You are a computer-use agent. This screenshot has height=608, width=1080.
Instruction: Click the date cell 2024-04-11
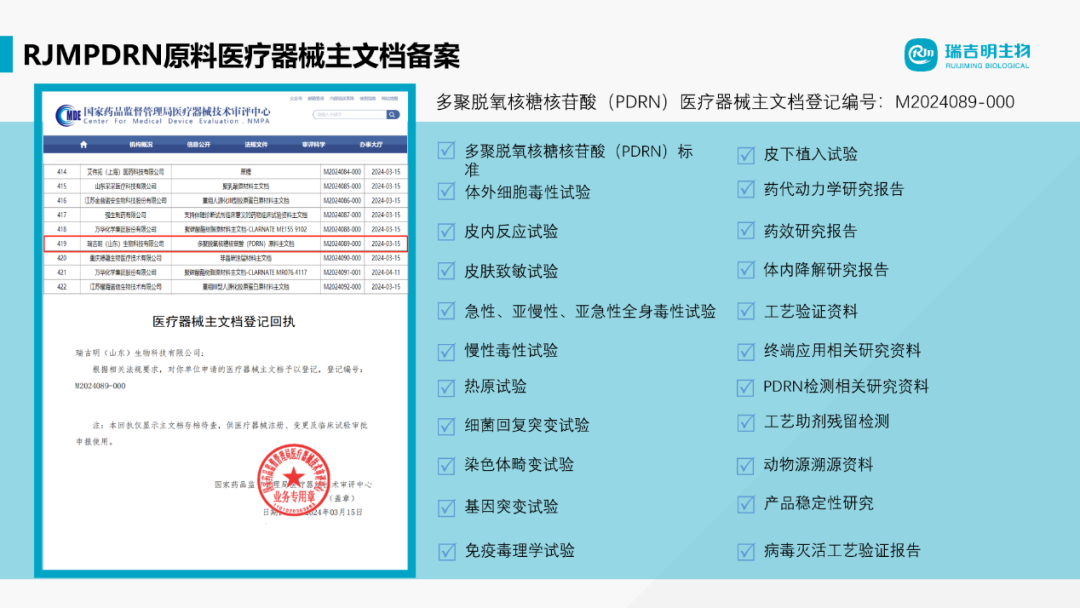[386, 273]
